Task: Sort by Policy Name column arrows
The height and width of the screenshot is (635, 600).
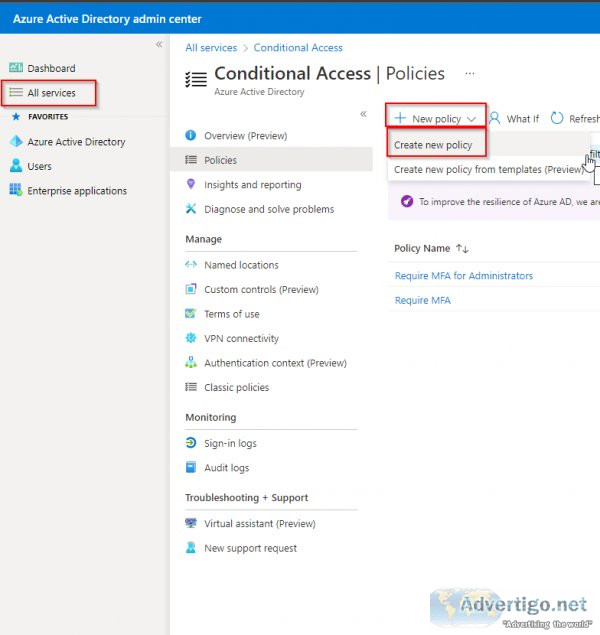Action: (x=462, y=248)
